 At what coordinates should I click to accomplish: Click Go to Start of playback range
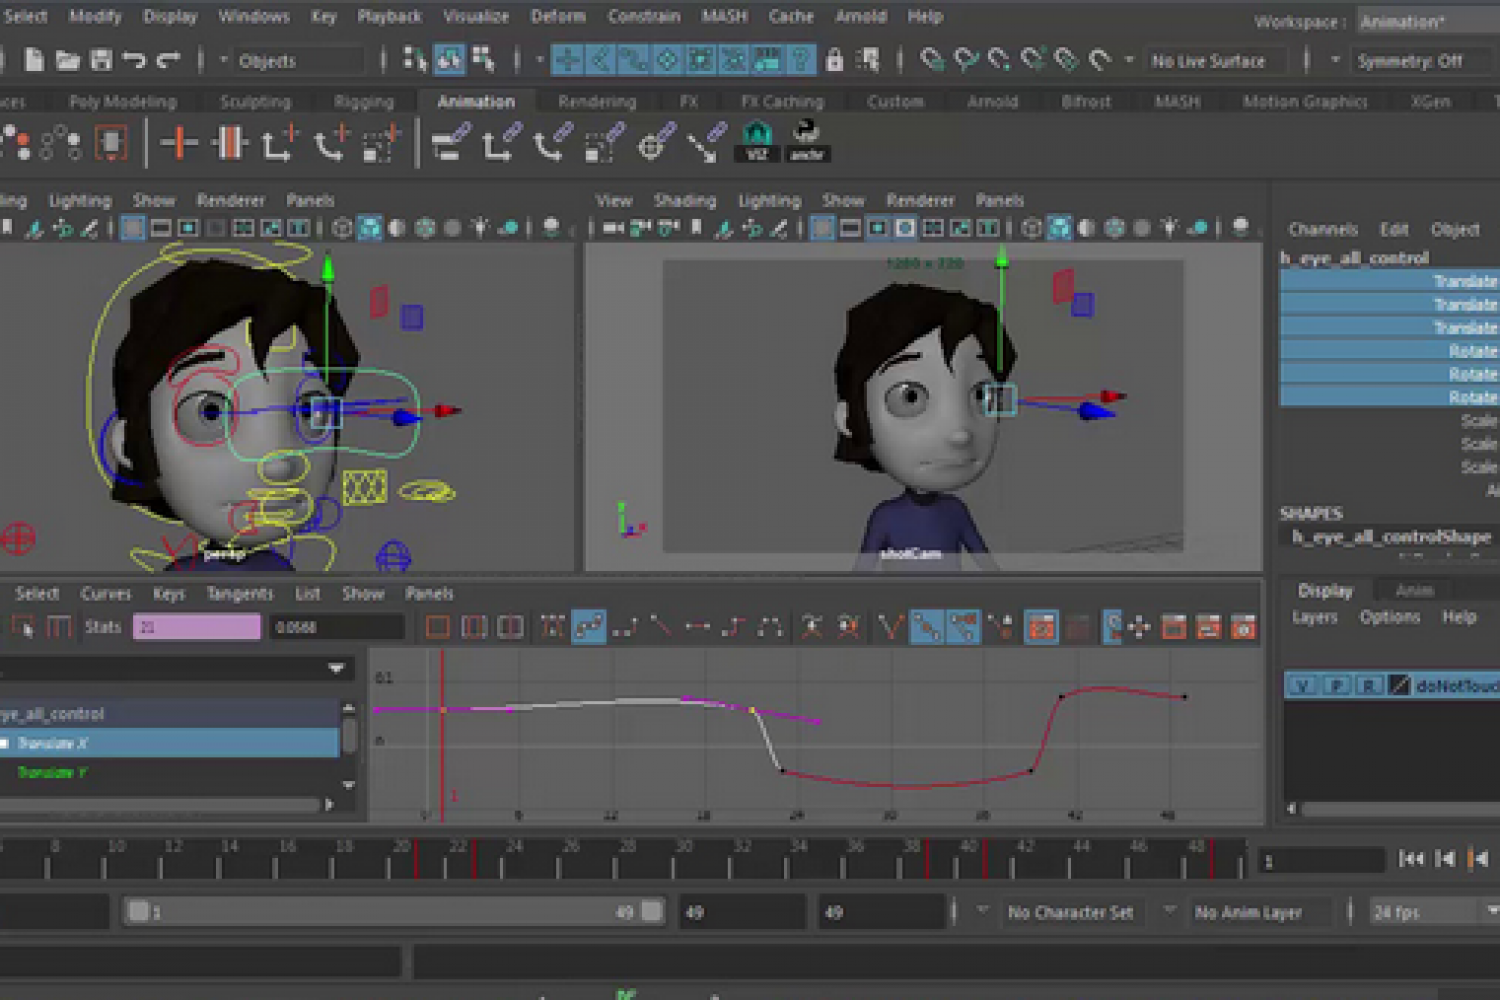[1411, 859]
